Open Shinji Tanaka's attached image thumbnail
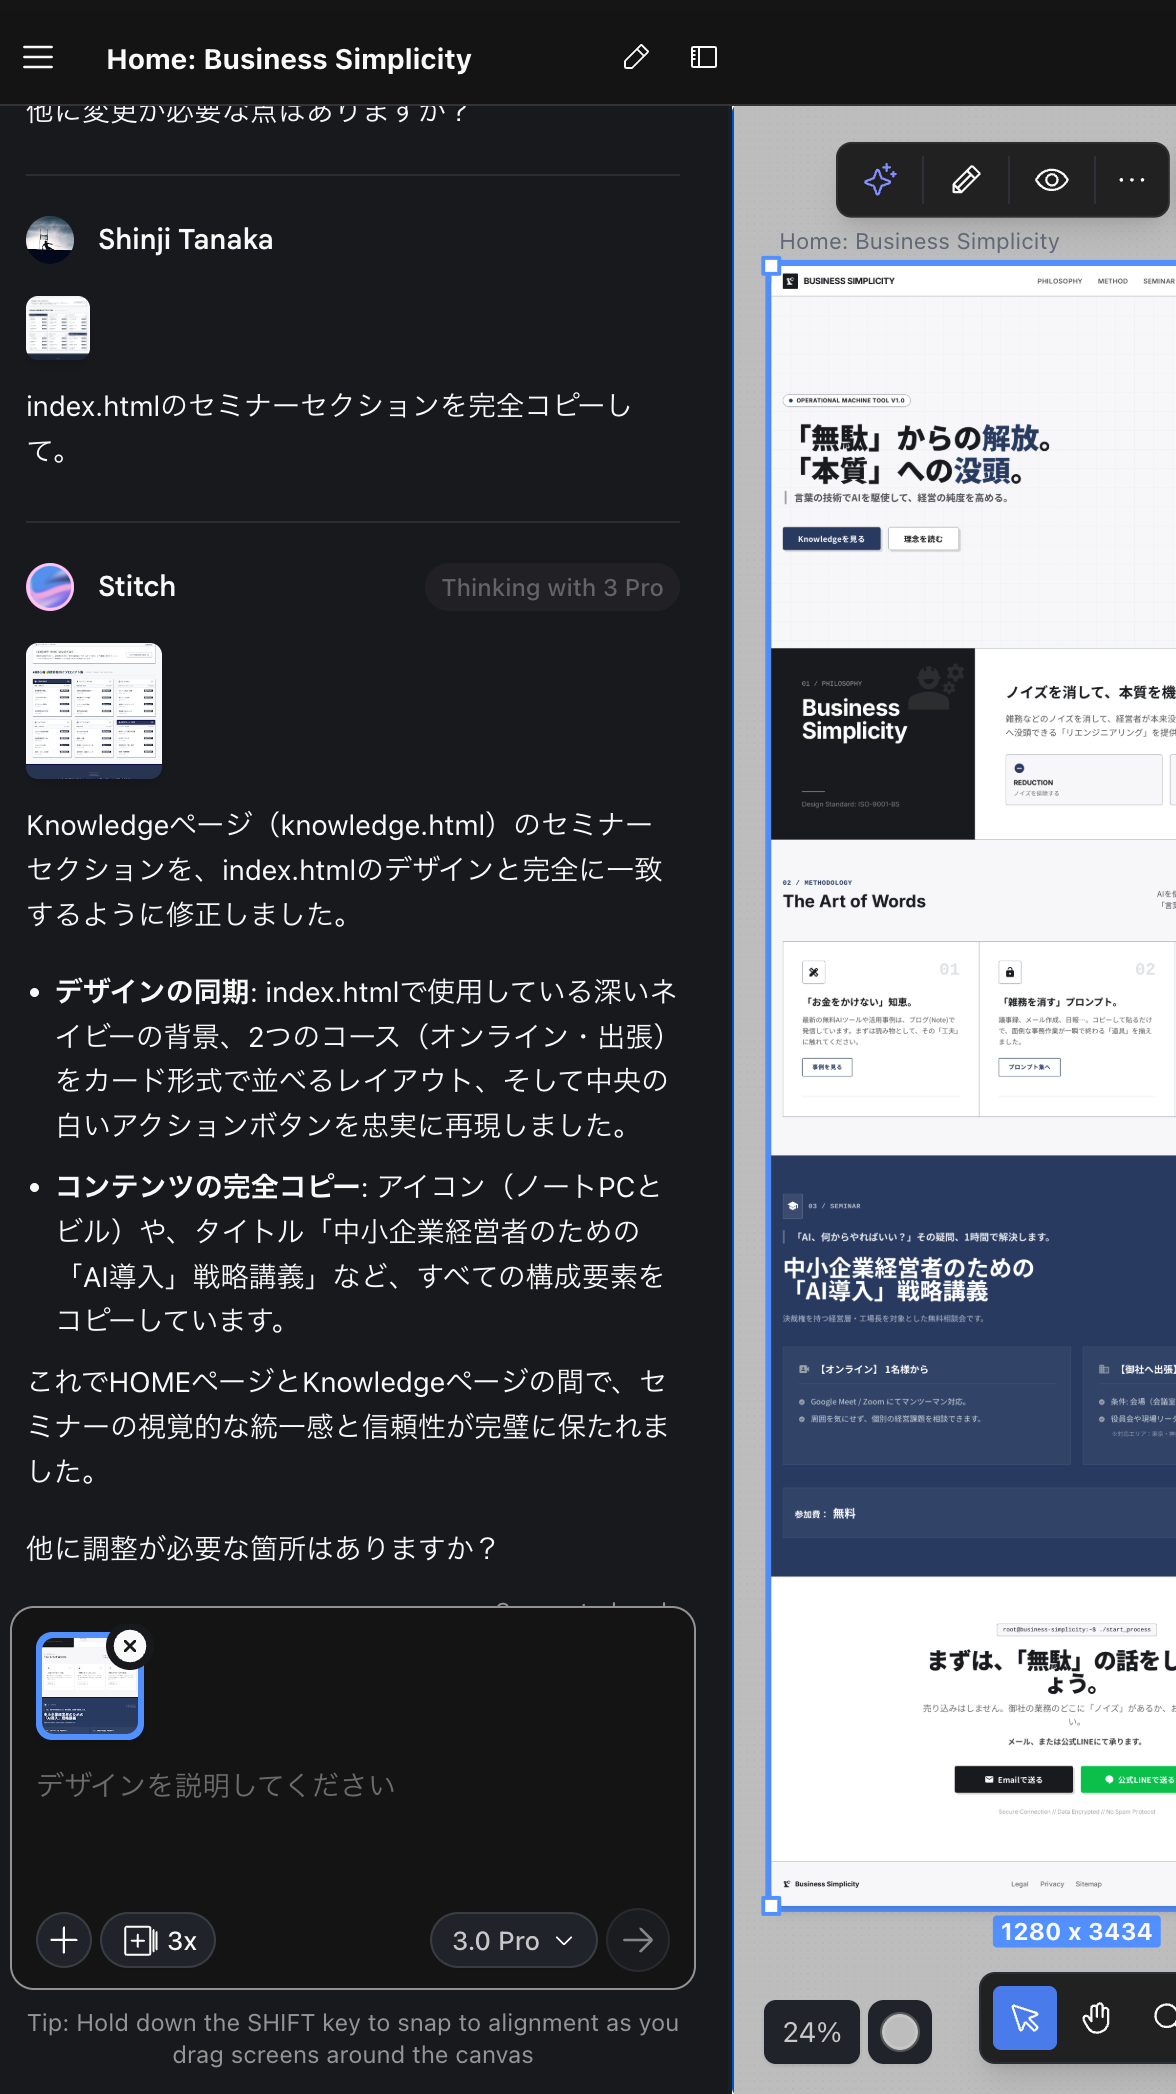The width and height of the screenshot is (1176, 2094). (x=58, y=327)
